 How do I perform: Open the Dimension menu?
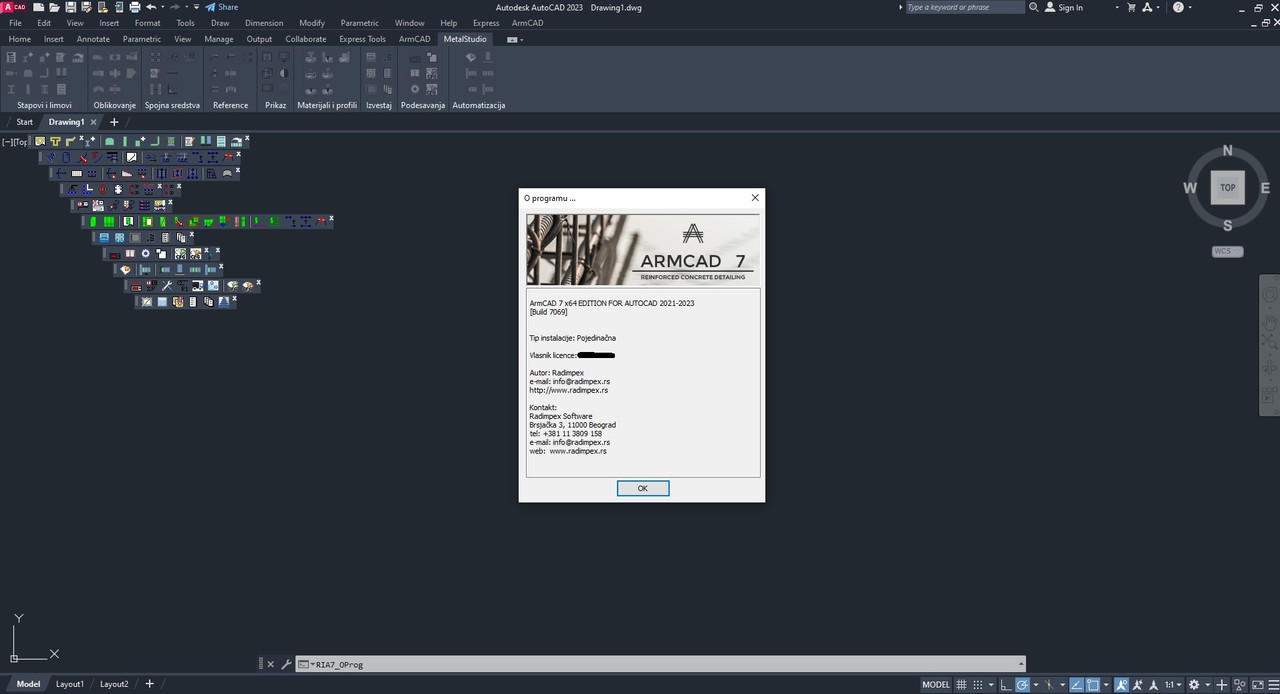pos(264,23)
